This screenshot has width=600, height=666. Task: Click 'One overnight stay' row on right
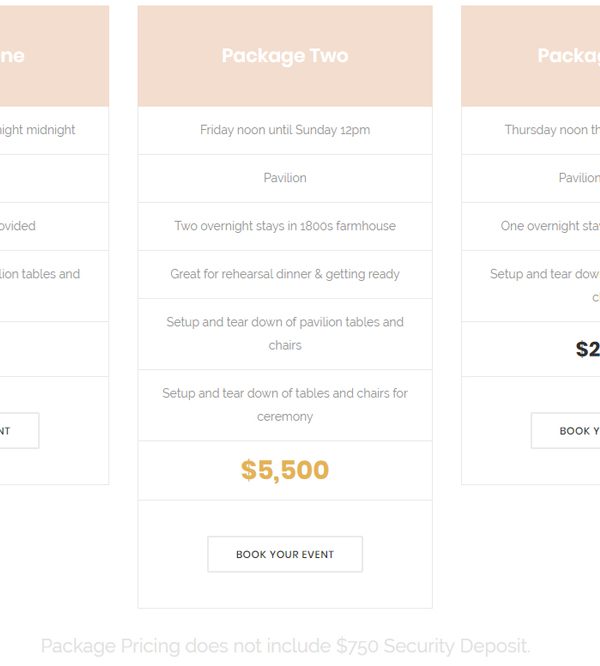pyautogui.click(x=531, y=226)
